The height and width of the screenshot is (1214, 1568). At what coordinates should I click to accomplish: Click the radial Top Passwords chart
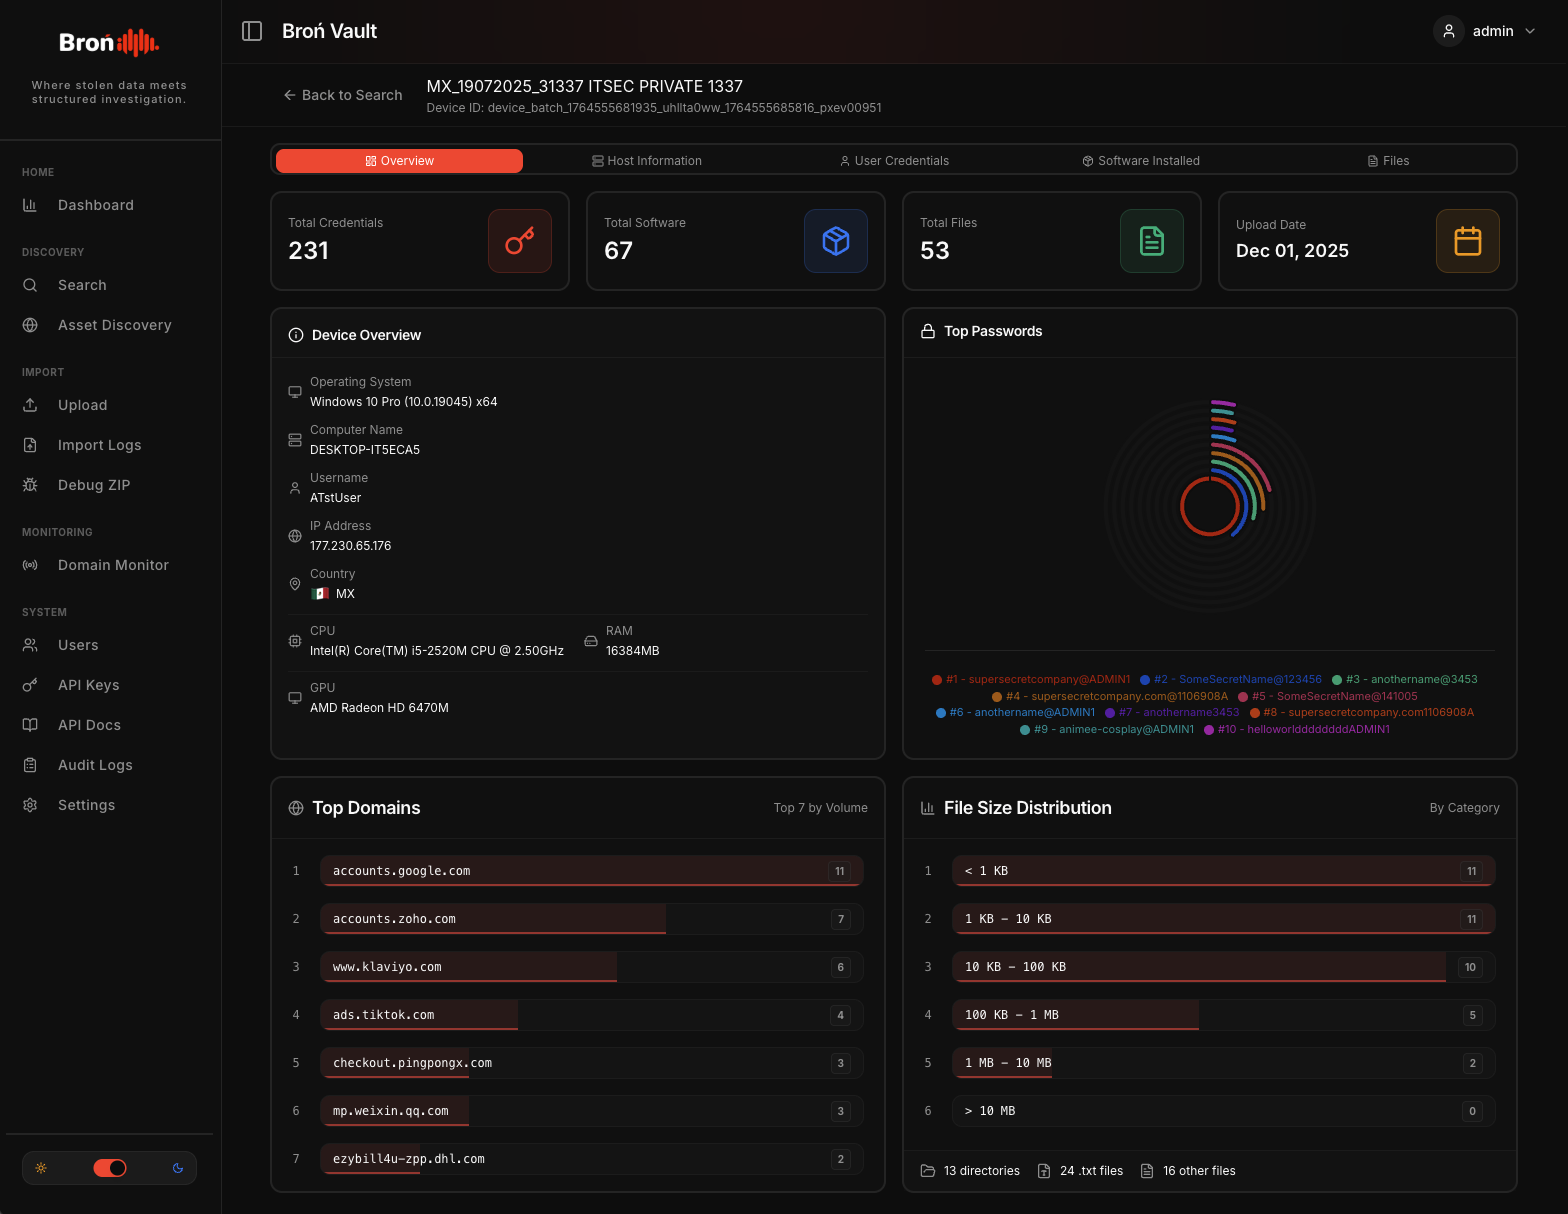[x=1210, y=506]
